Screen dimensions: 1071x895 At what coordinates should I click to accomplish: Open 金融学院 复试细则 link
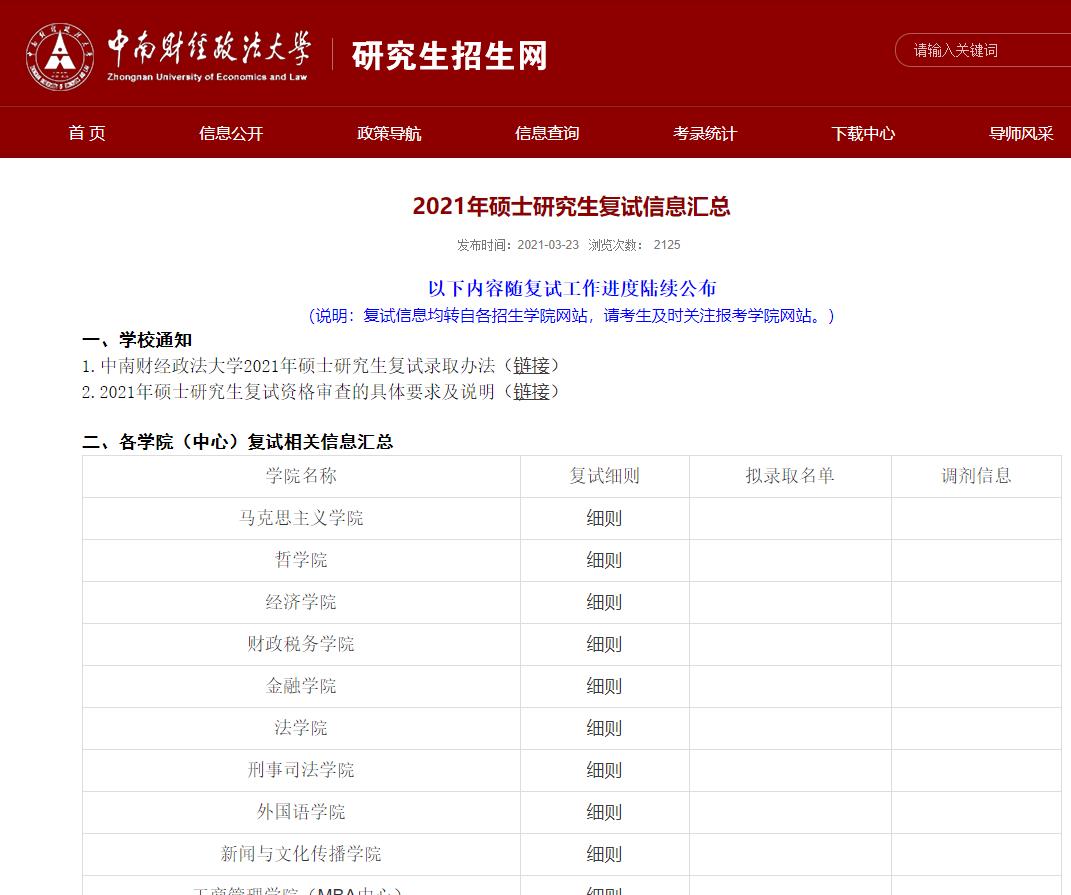coord(604,687)
